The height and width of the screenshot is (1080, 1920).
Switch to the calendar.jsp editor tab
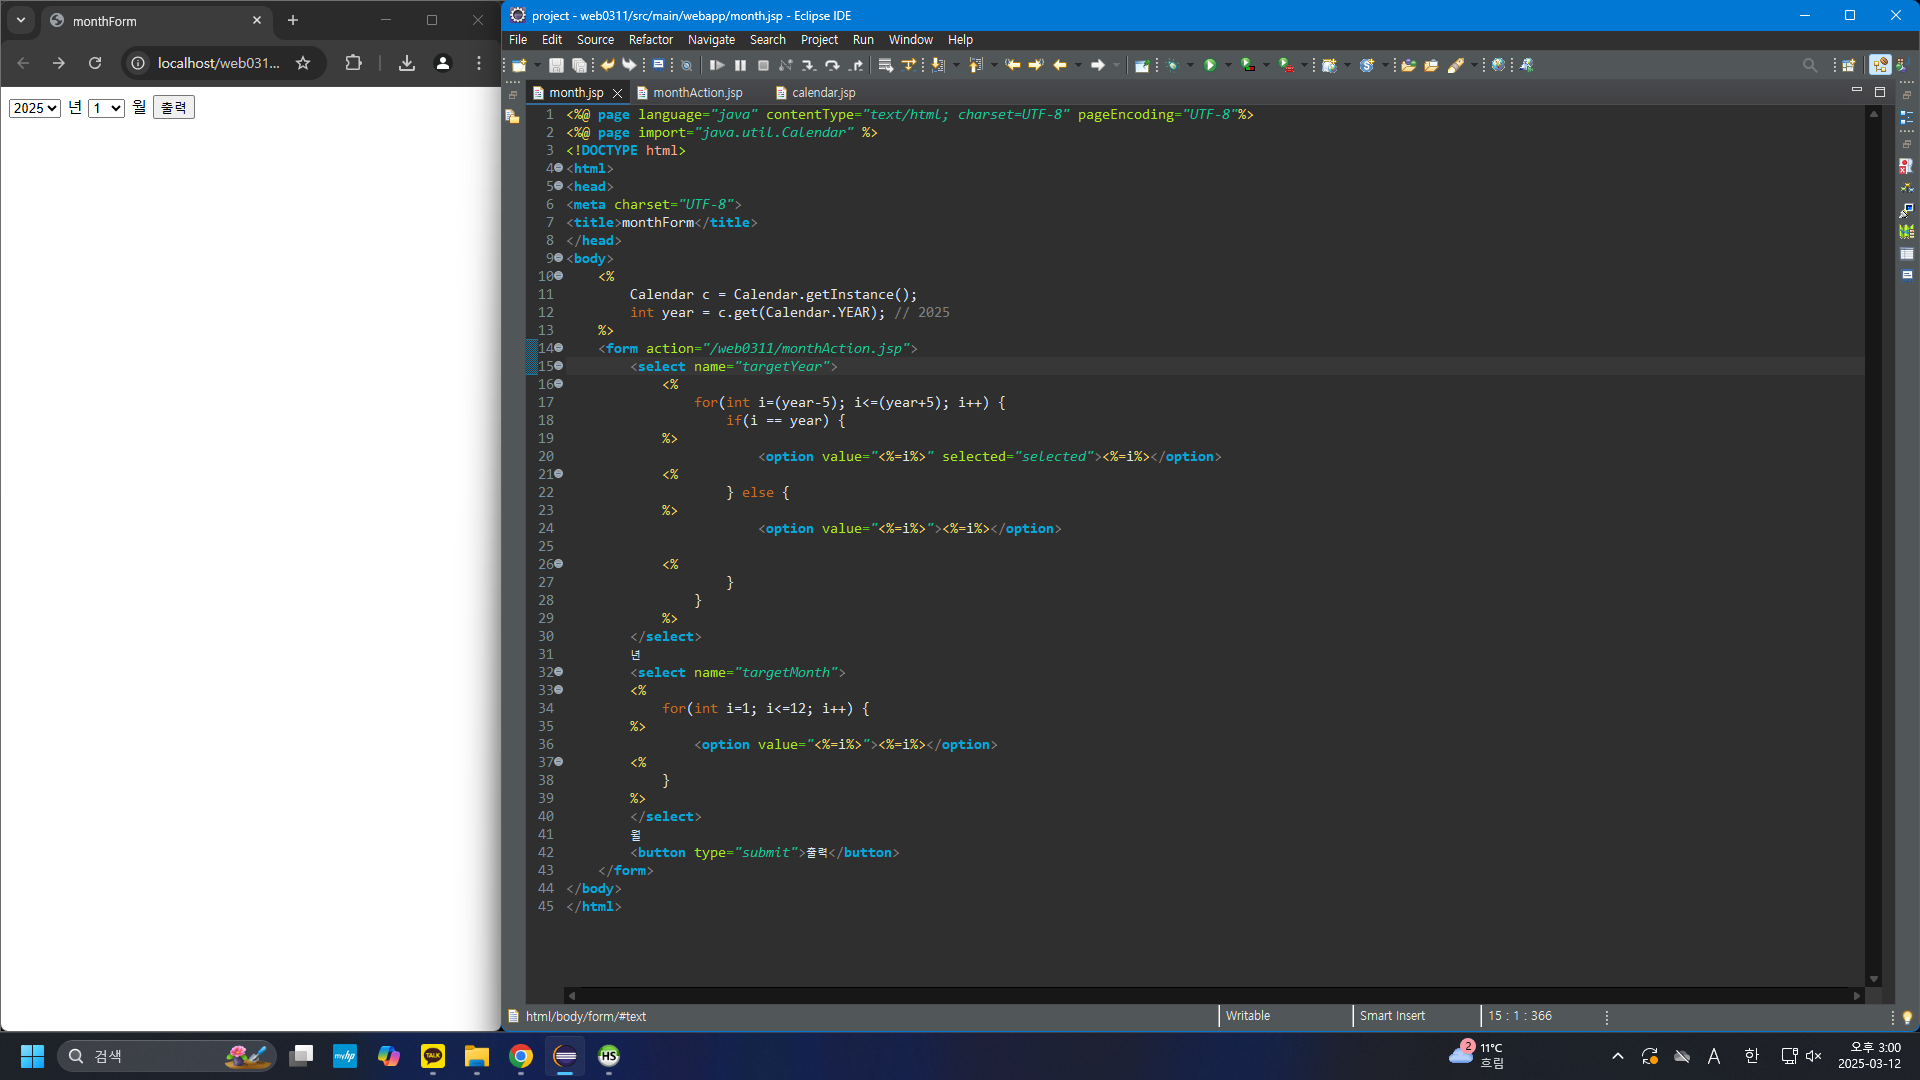(x=823, y=93)
